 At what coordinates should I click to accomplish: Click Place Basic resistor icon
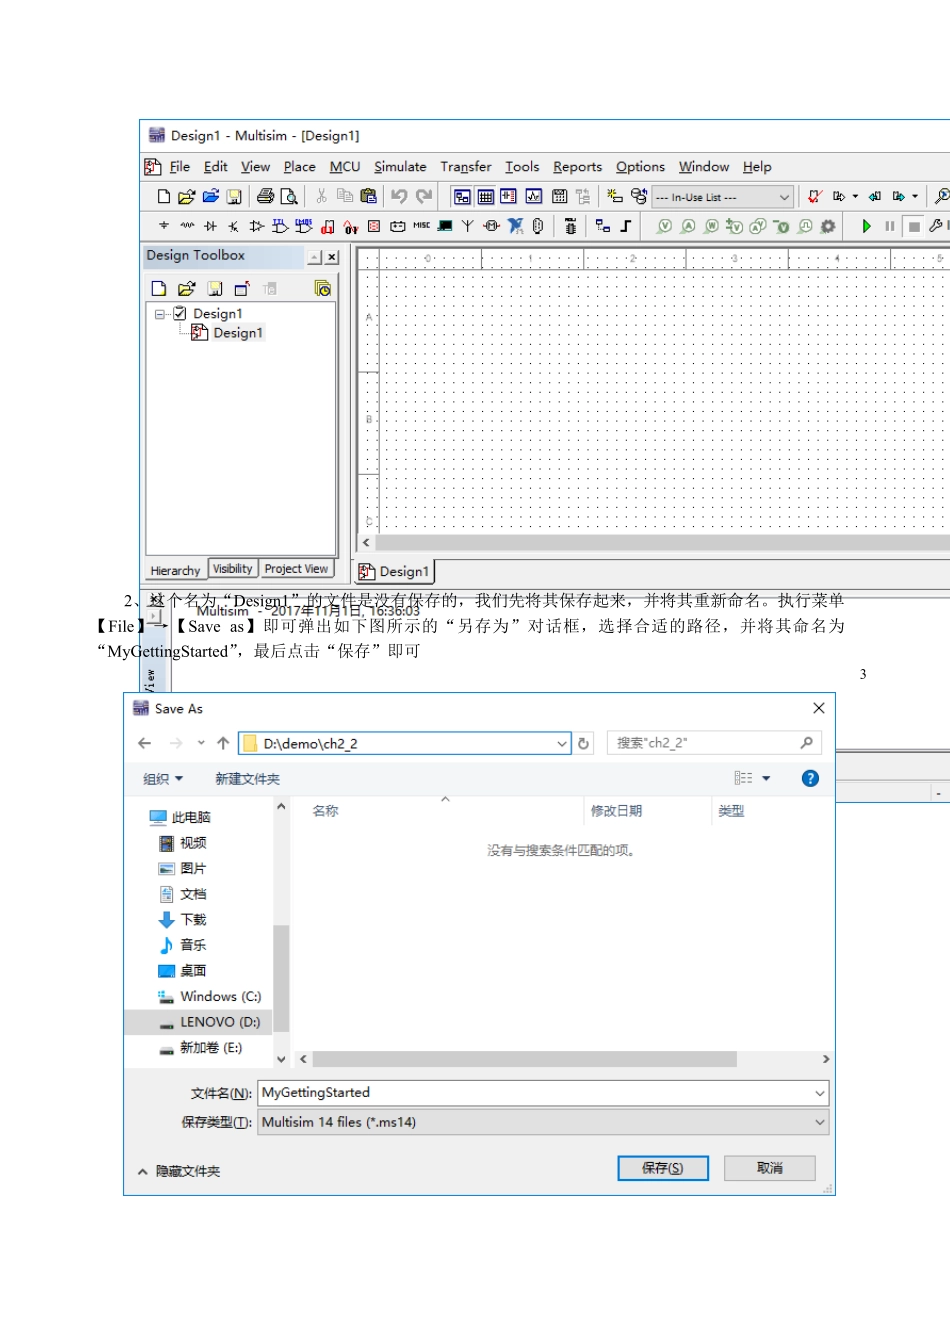coord(187,227)
